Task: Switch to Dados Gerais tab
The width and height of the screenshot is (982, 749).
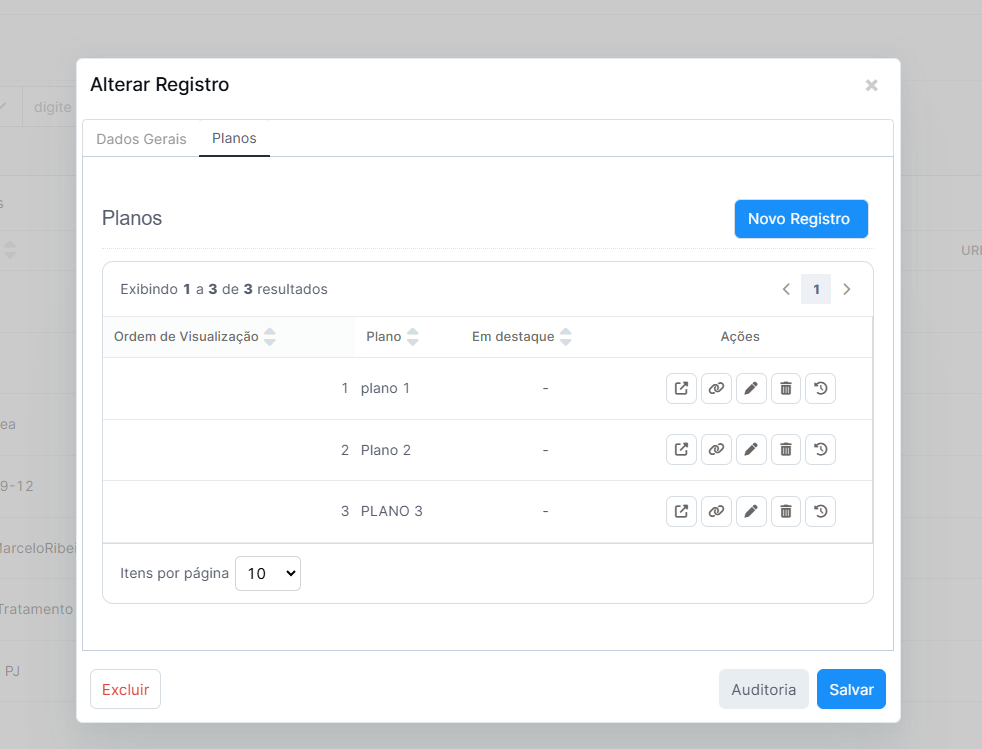Action: point(141,139)
